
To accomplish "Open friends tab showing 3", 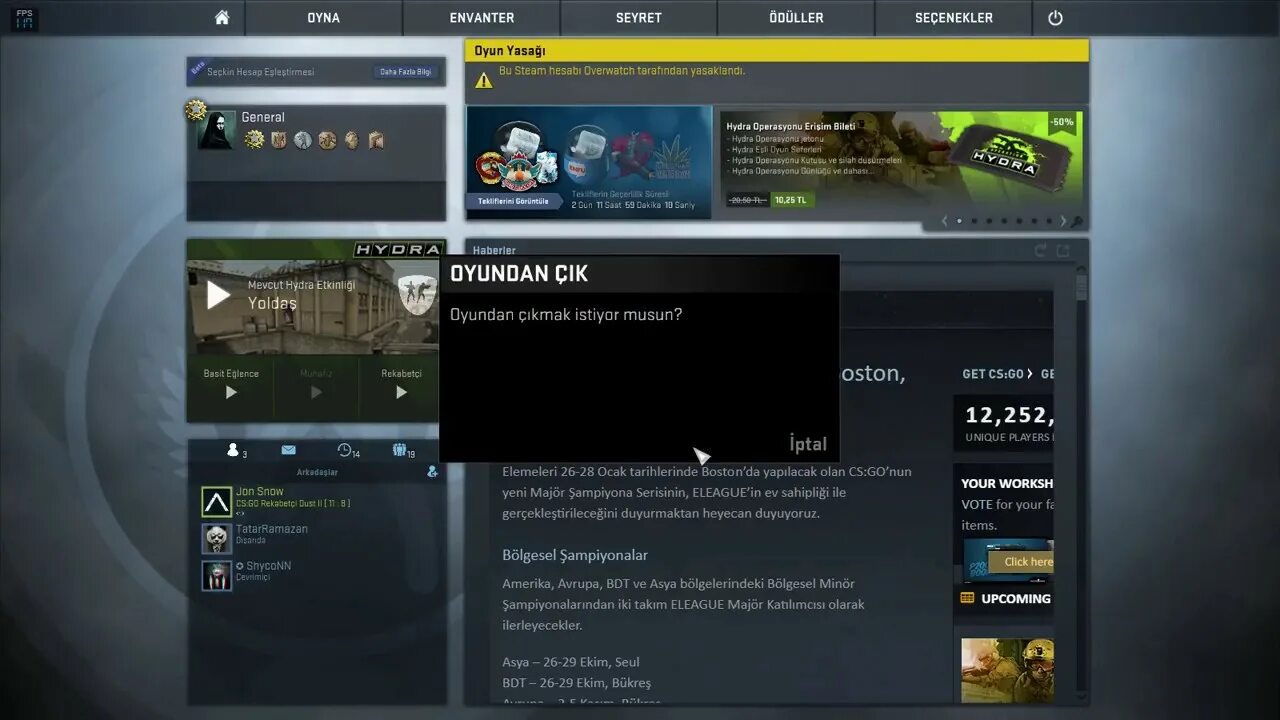I will (236, 451).
